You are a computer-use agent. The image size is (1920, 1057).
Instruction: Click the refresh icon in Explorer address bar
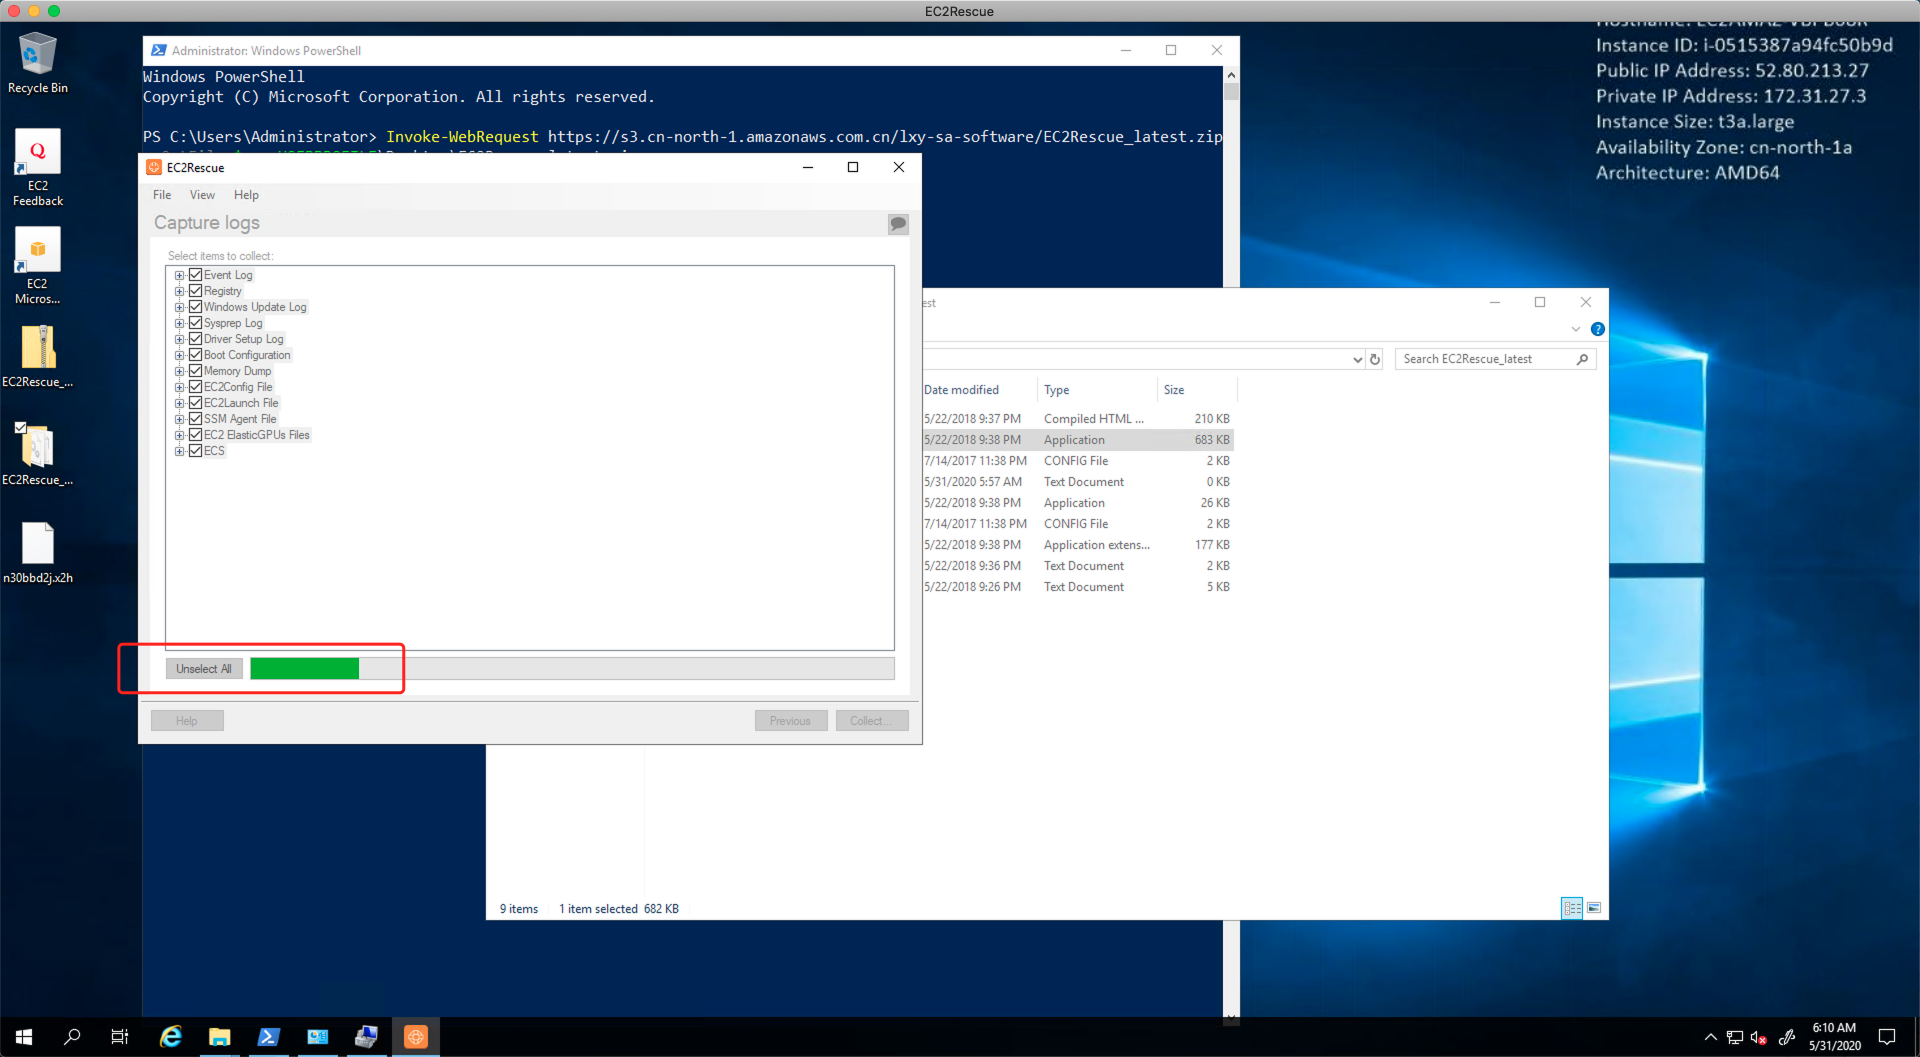(1375, 360)
